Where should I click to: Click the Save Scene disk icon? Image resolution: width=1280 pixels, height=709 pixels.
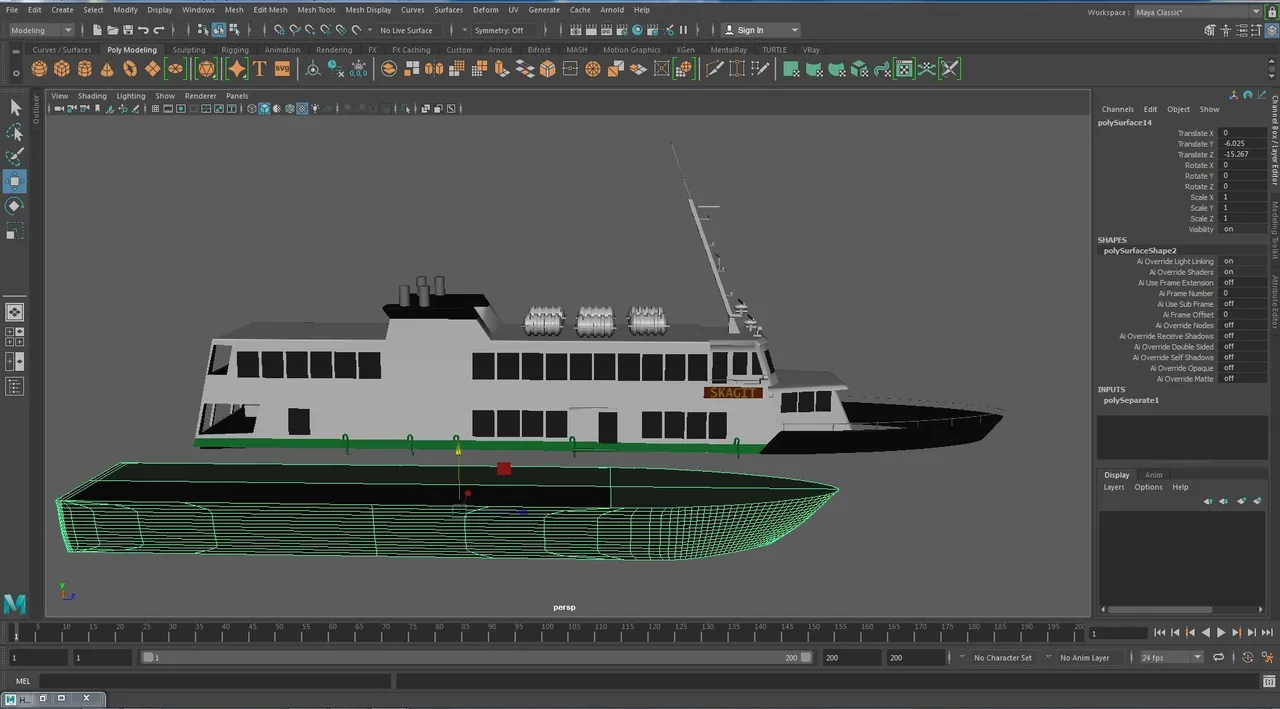tap(127, 30)
